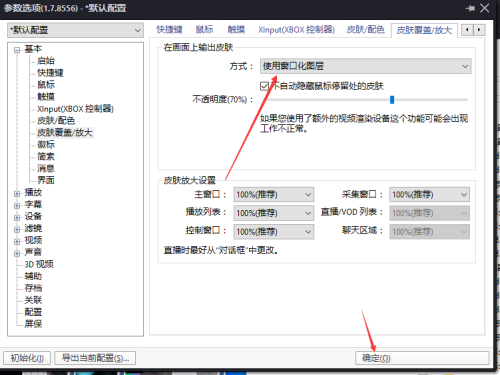Click the 不透明度 slider handle
This screenshot has height=375, width=500.
[392, 99]
